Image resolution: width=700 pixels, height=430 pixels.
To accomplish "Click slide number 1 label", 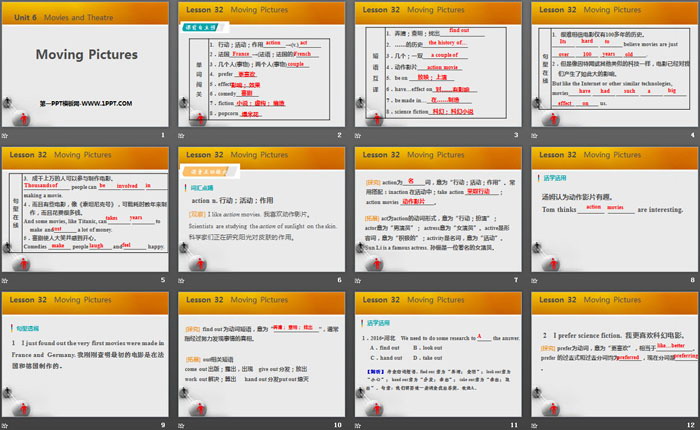I will (x=163, y=135).
